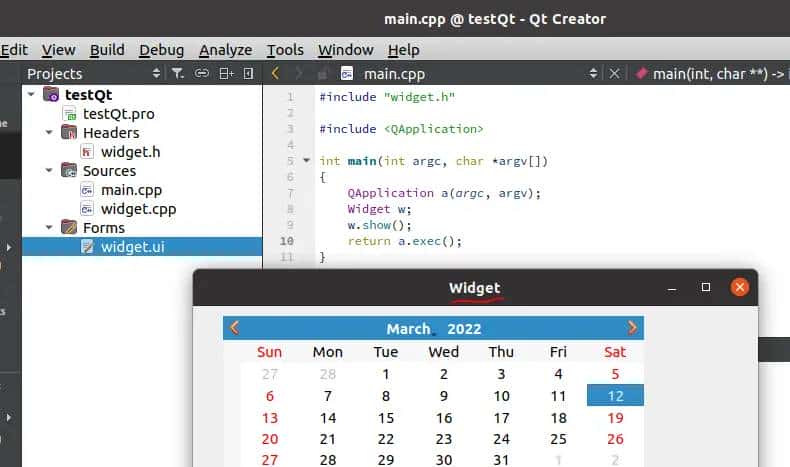Click the filter tree icon in Projects panel
Viewport: 790px width, 467px height.
[177, 74]
